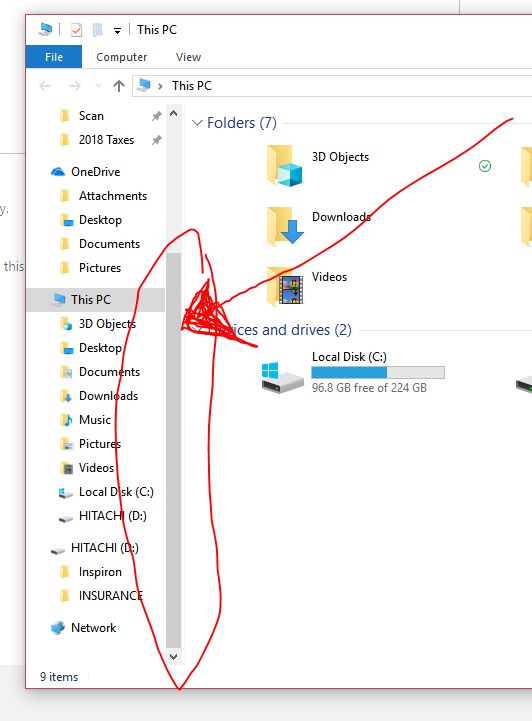Open recent locations dropdown arrow
The image size is (532, 721).
tap(98, 86)
